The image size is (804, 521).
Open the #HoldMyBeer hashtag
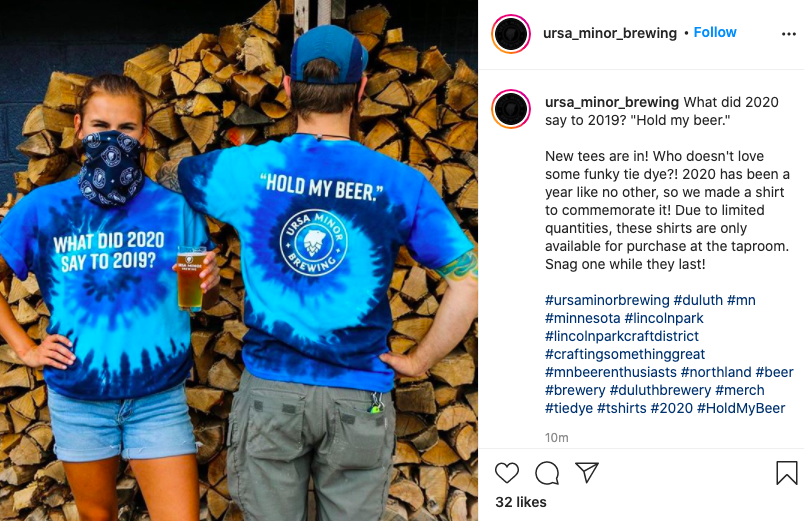pos(741,408)
